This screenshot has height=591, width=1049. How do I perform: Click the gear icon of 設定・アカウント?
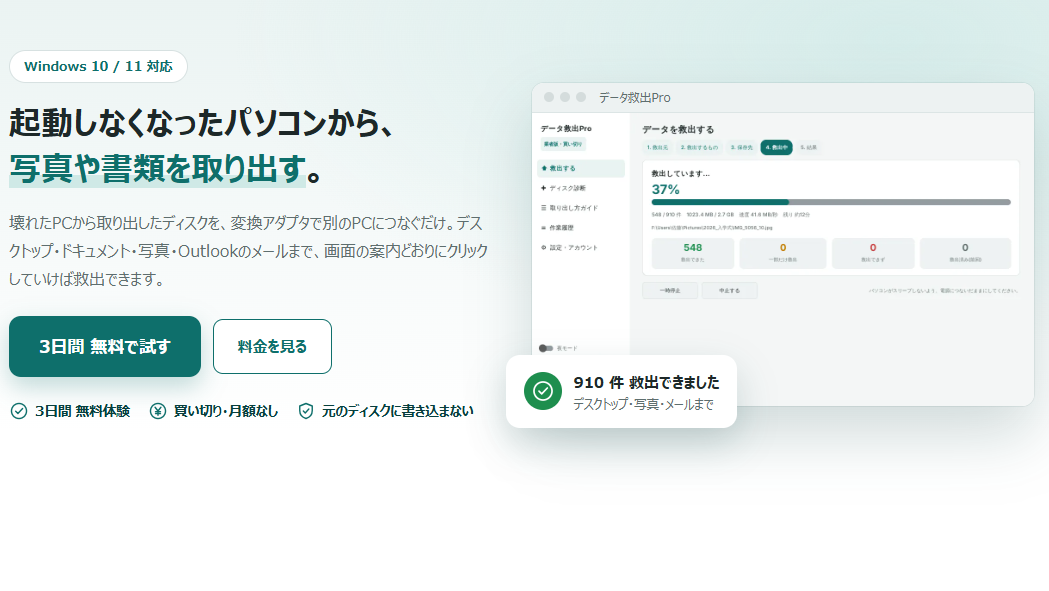[544, 248]
